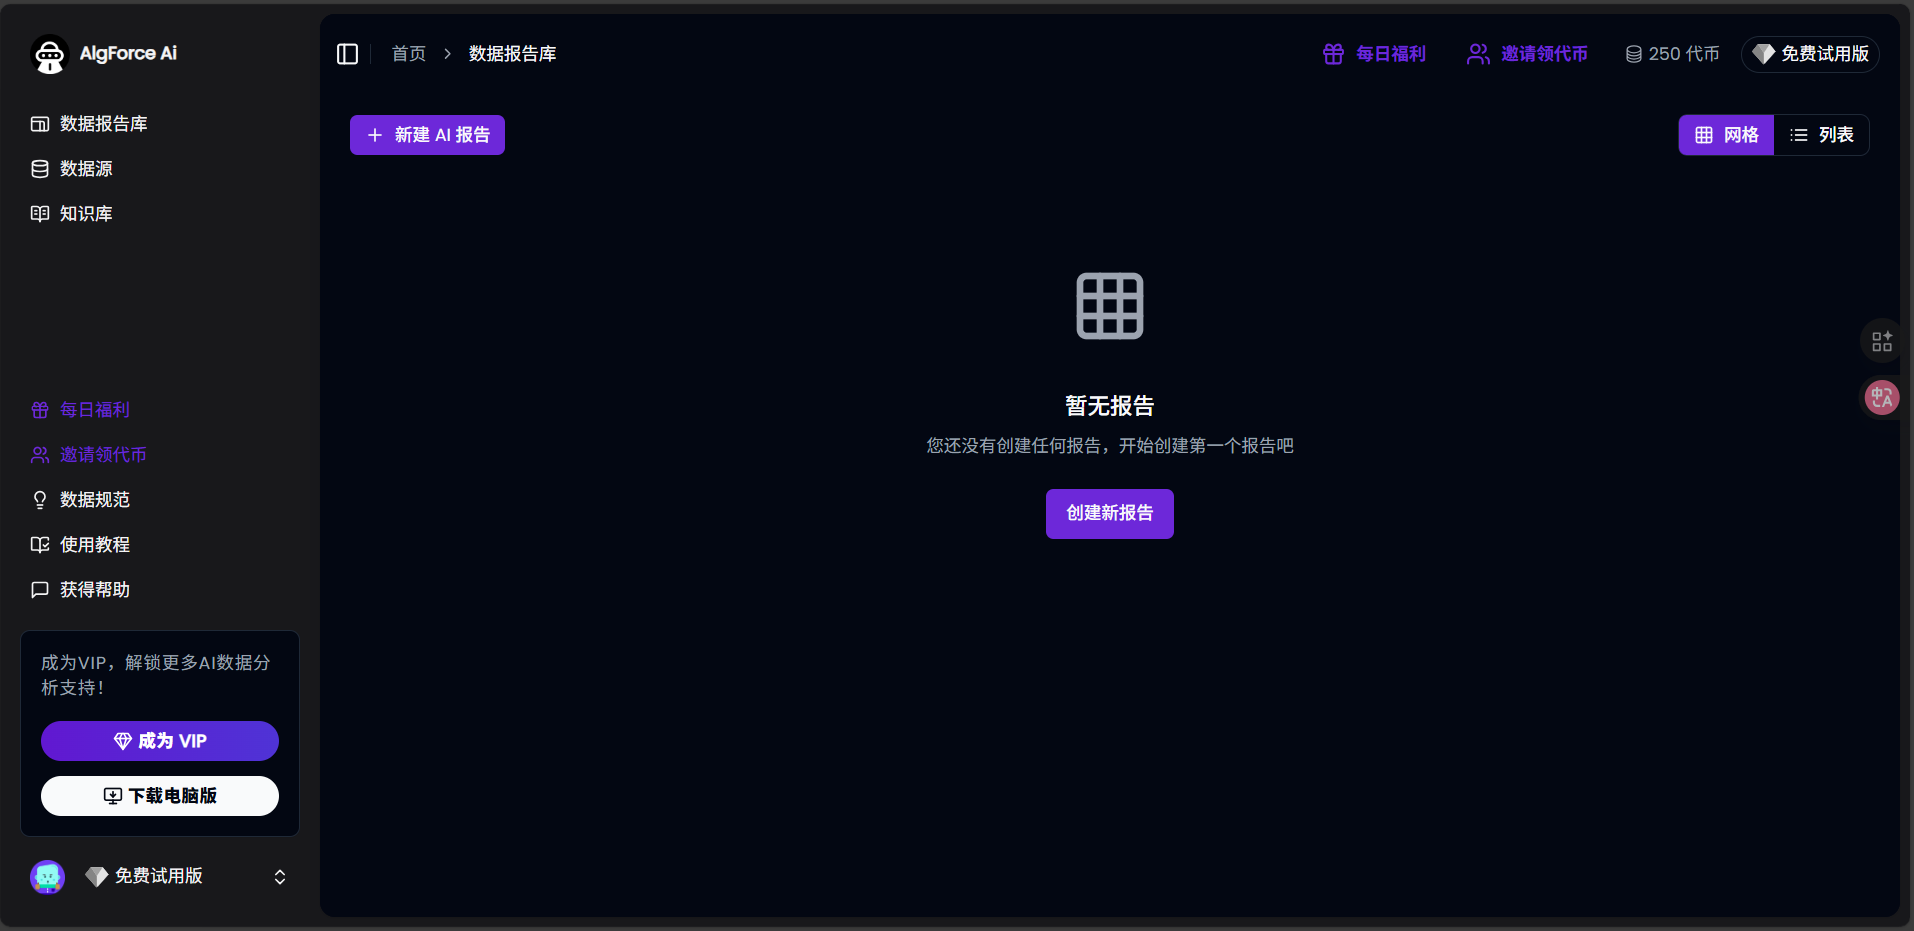Screen dimensions: 1914x931
Task: Click 下载电脑版 download button
Action: pos(160,796)
